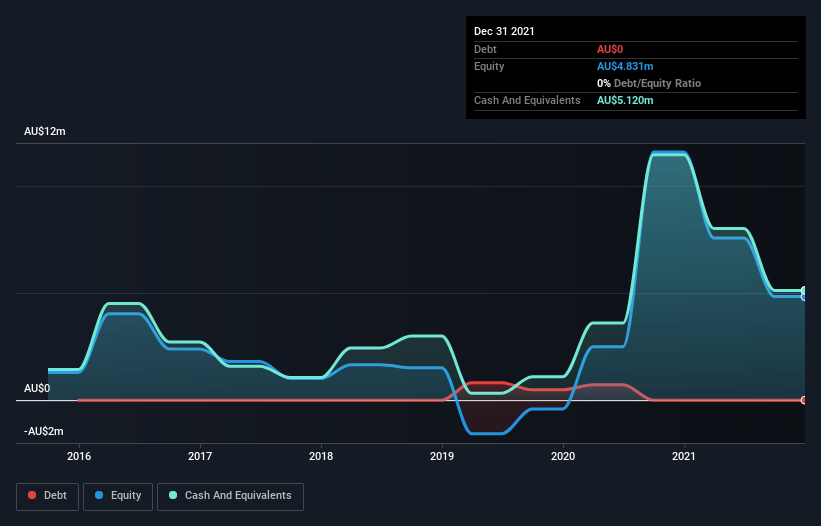Click the AU$4.831m equity value

coord(625,66)
